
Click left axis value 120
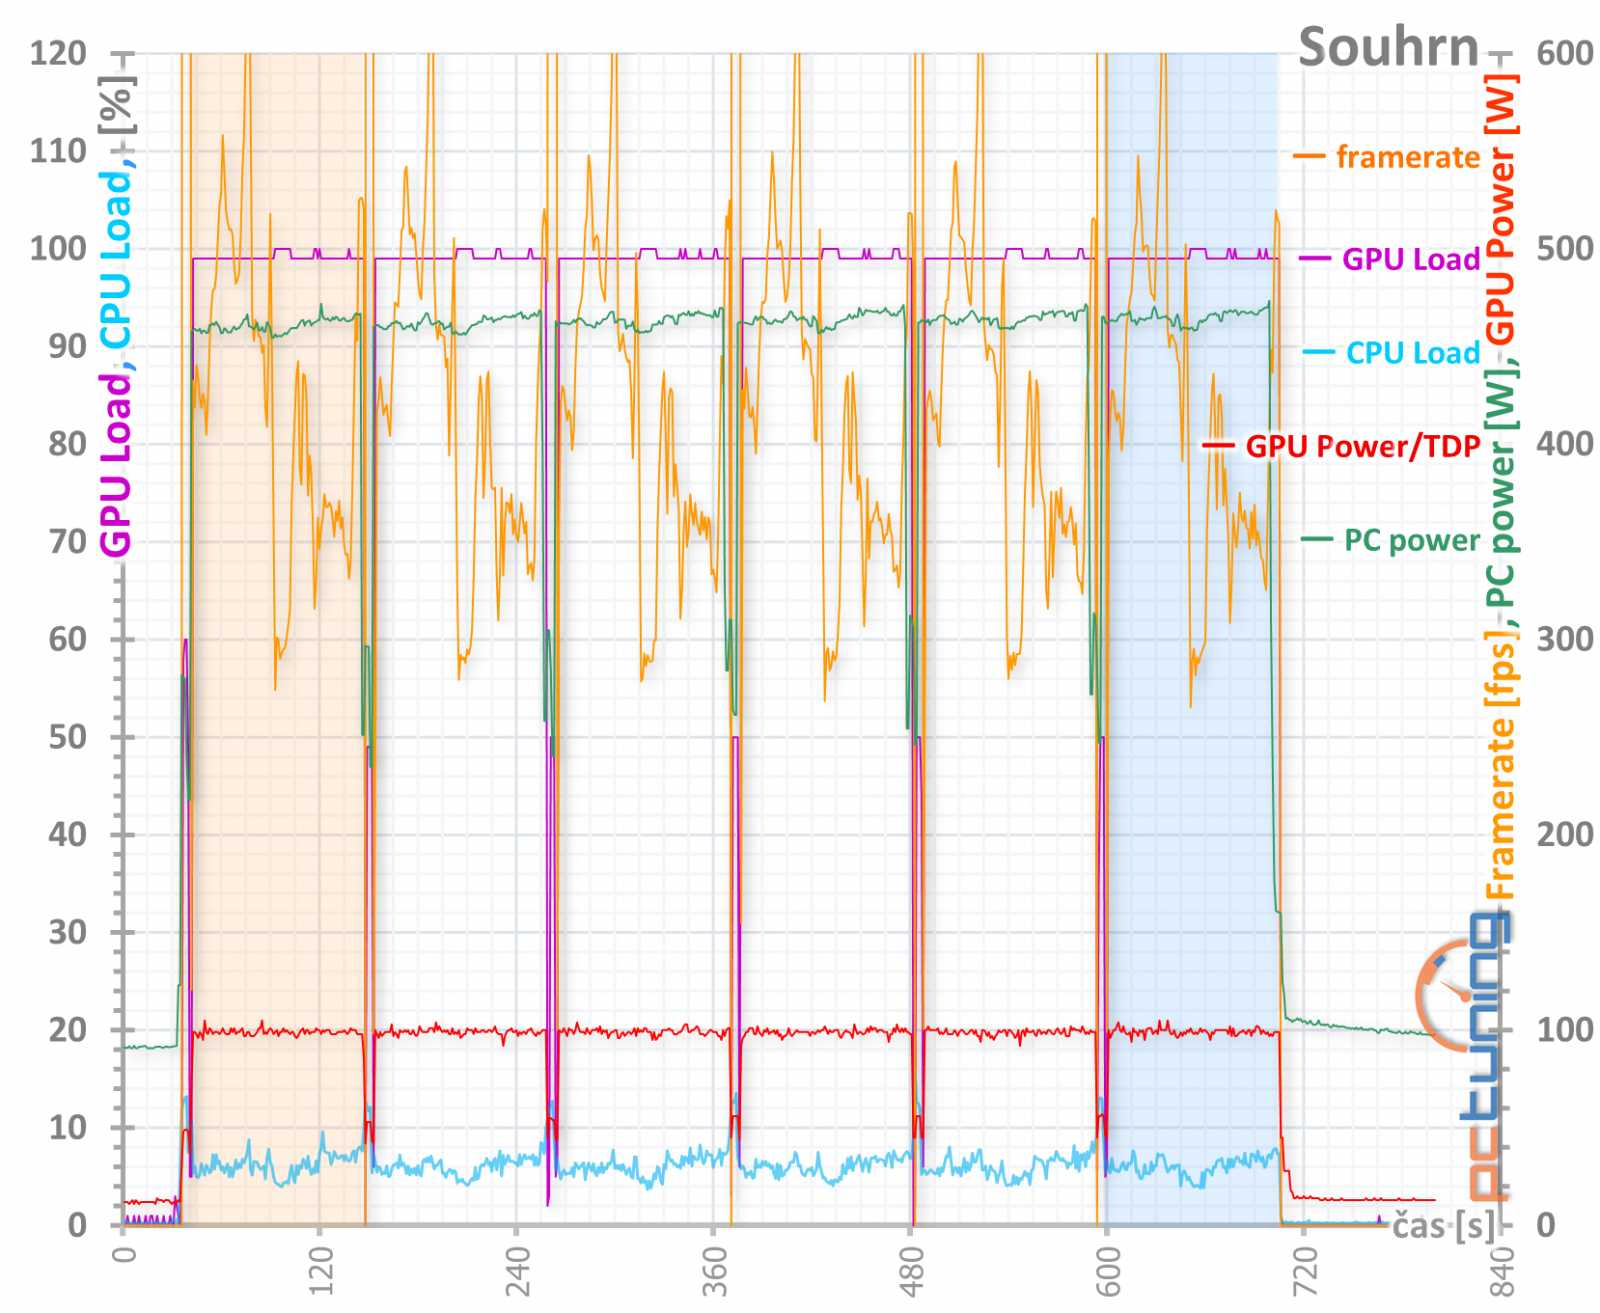58,53
